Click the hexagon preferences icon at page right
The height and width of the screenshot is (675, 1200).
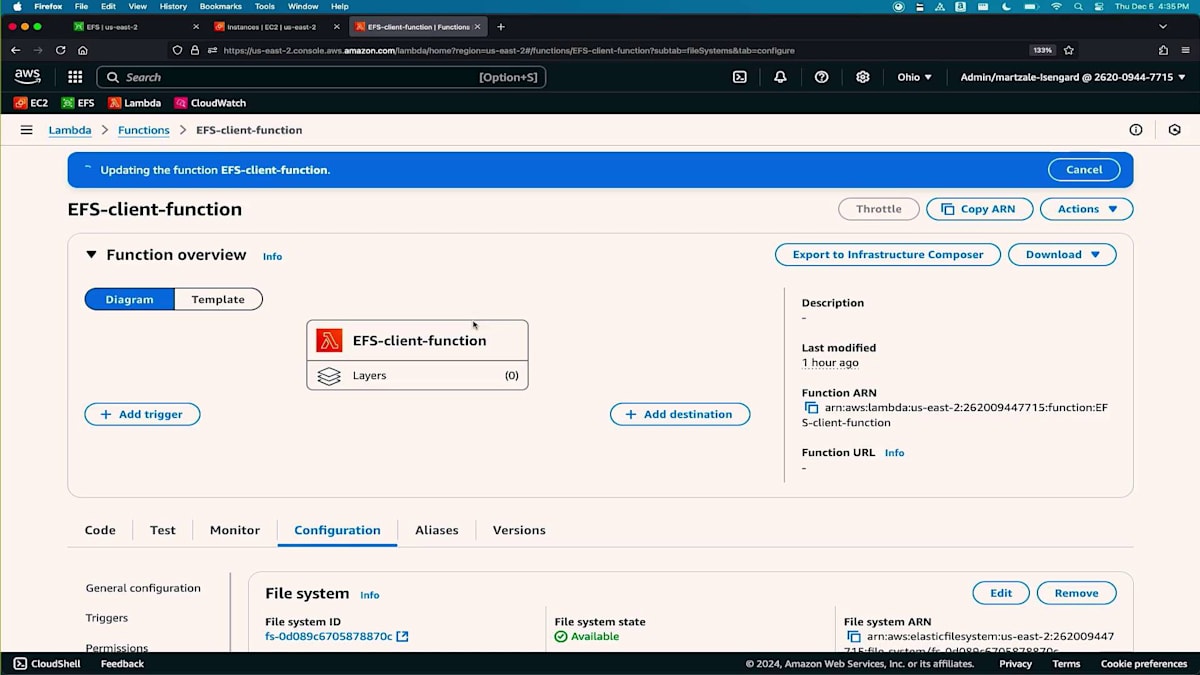(1175, 130)
